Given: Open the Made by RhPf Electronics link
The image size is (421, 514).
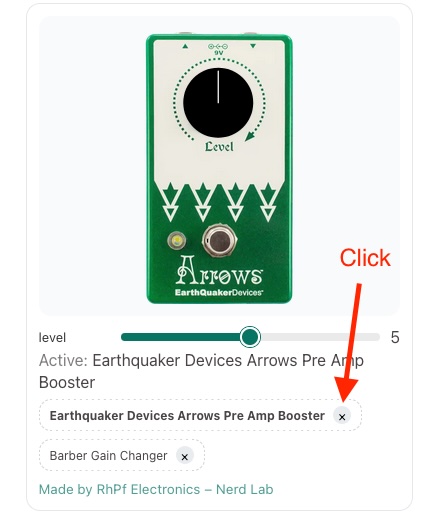Looking at the screenshot, I should (x=156, y=489).
